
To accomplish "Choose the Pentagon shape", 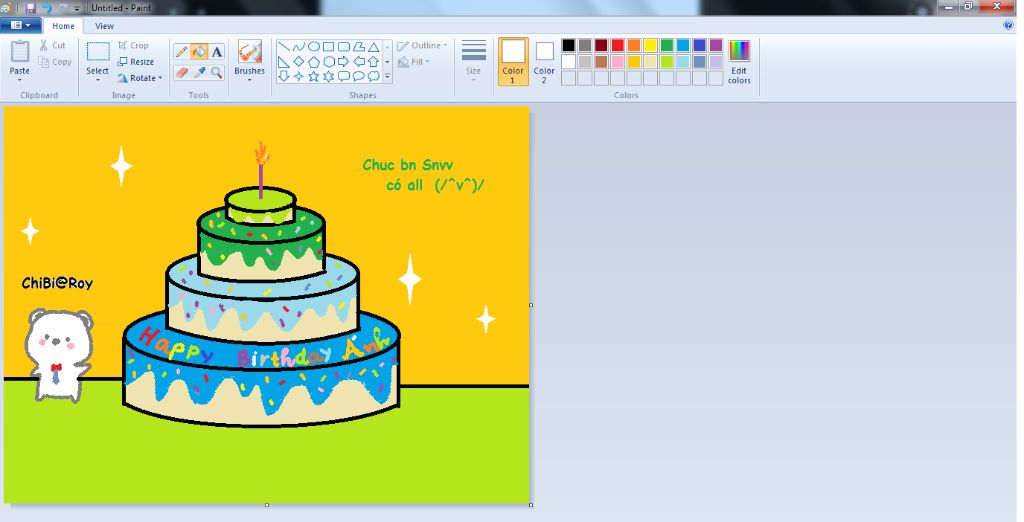I will (313, 61).
